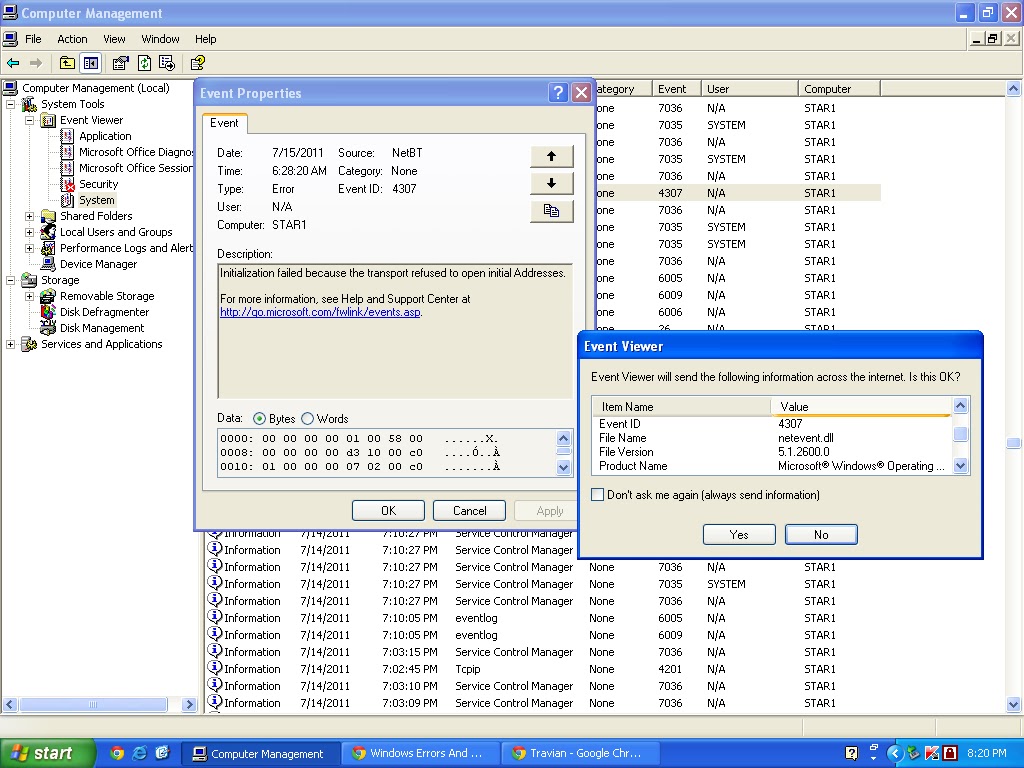Open the go.microsoft.com events link
This screenshot has height=768, width=1024.
click(320, 312)
